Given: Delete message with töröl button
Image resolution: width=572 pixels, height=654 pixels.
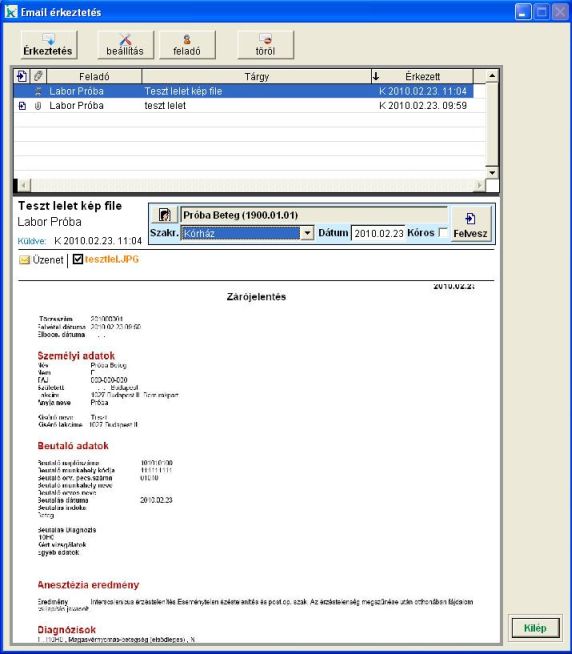Looking at the screenshot, I should [265, 45].
